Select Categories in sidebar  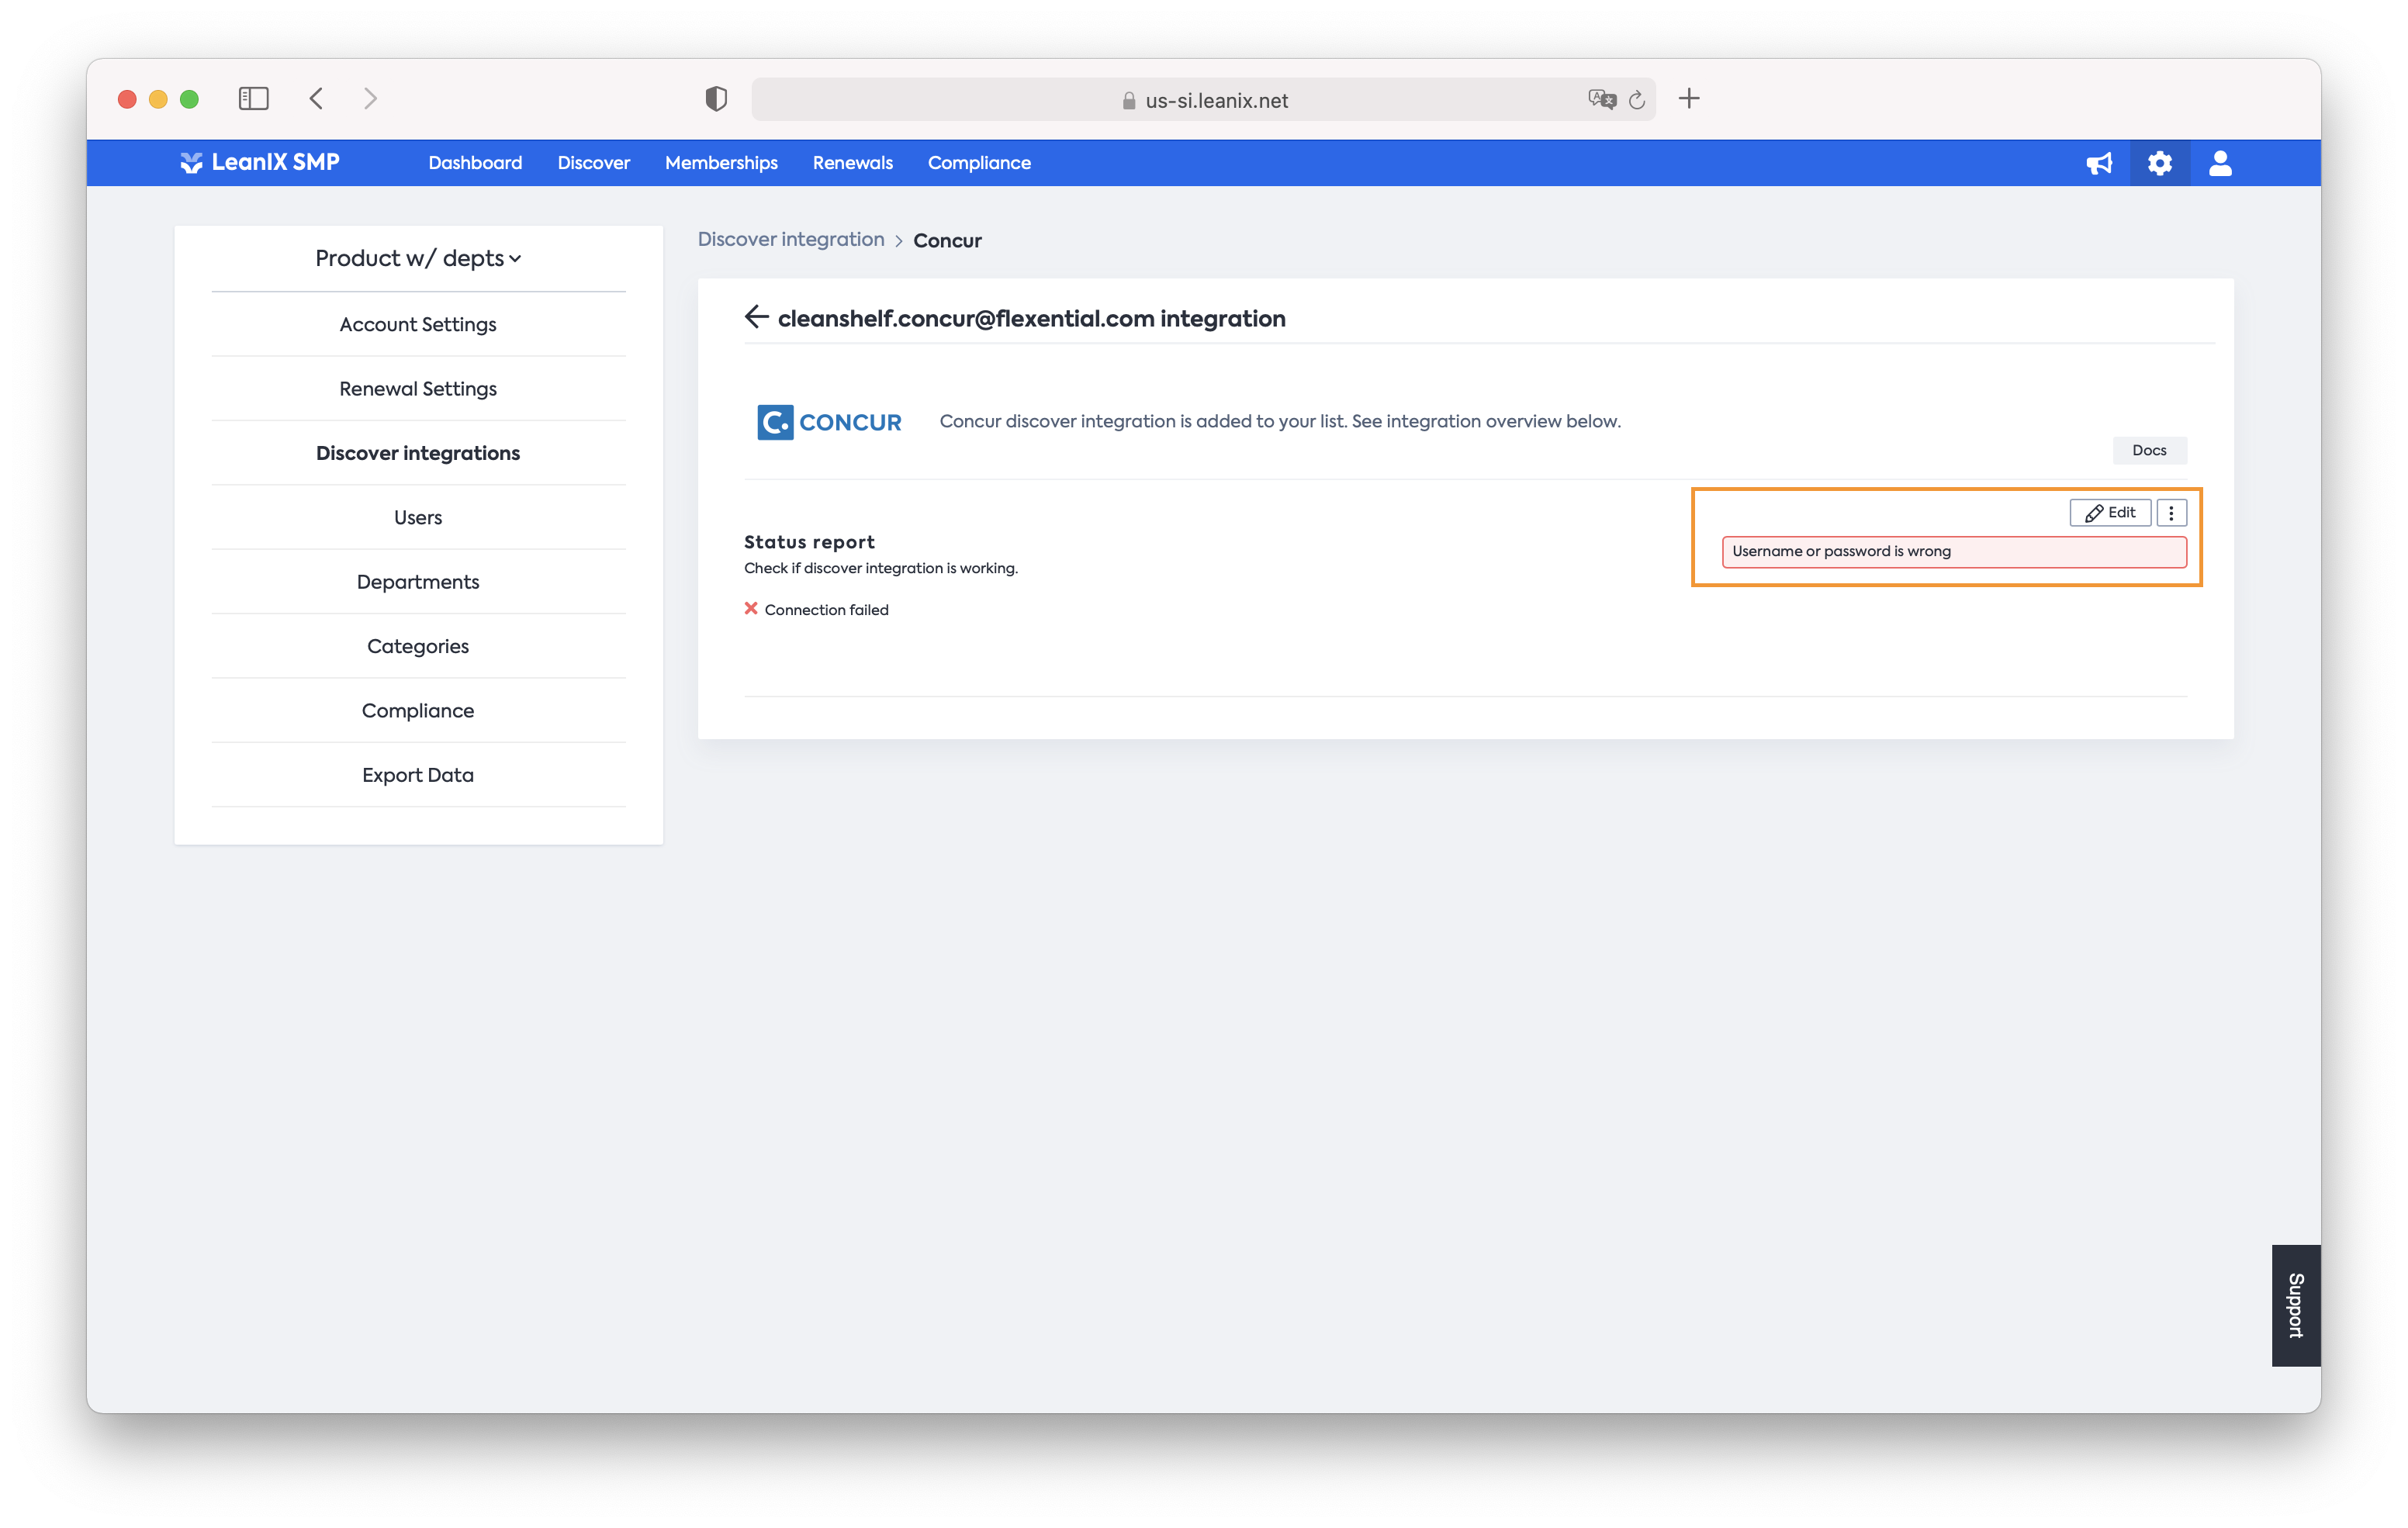pyautogui.click(x=418, y=646)
